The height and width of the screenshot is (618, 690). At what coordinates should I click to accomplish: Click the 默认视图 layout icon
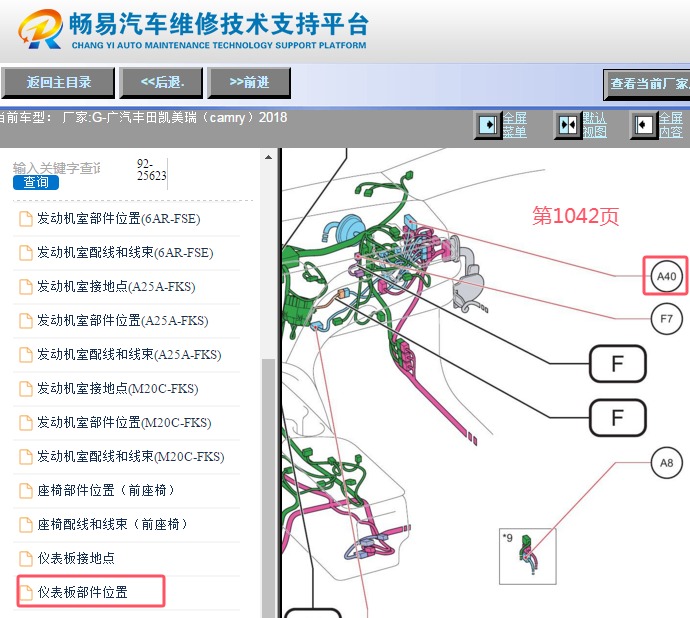(568, 125)
